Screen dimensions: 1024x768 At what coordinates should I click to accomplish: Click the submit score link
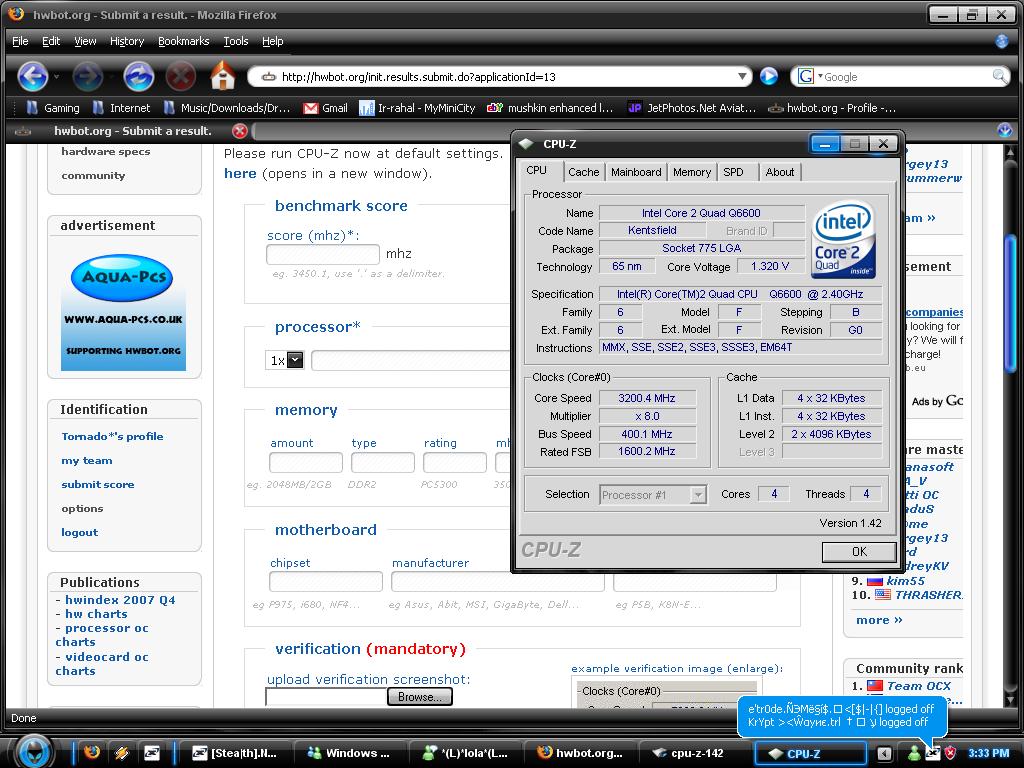[98, 484]
